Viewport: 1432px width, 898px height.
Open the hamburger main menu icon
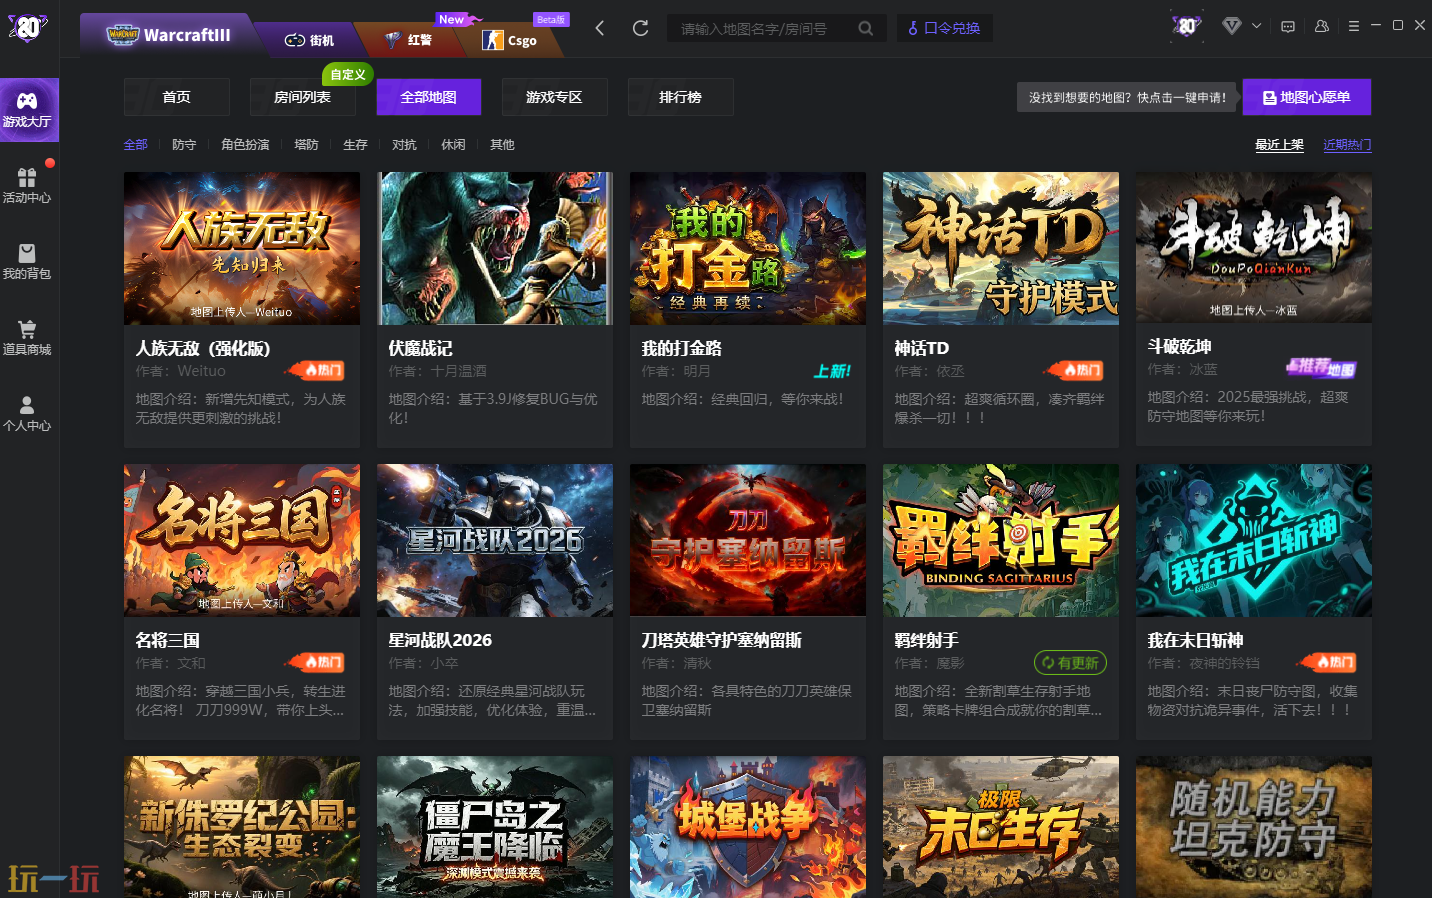[1354, 26]
